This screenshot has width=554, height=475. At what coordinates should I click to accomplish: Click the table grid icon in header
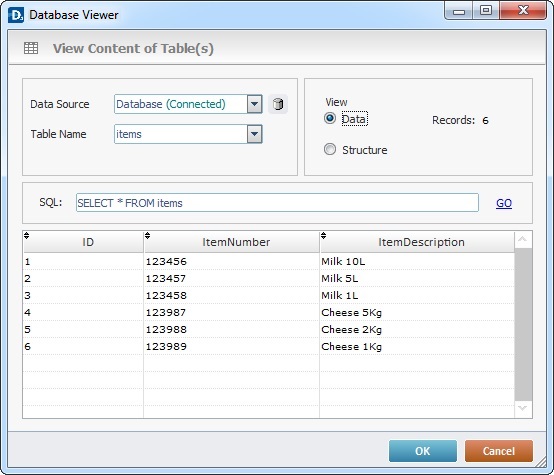click(x=31, y=48)
